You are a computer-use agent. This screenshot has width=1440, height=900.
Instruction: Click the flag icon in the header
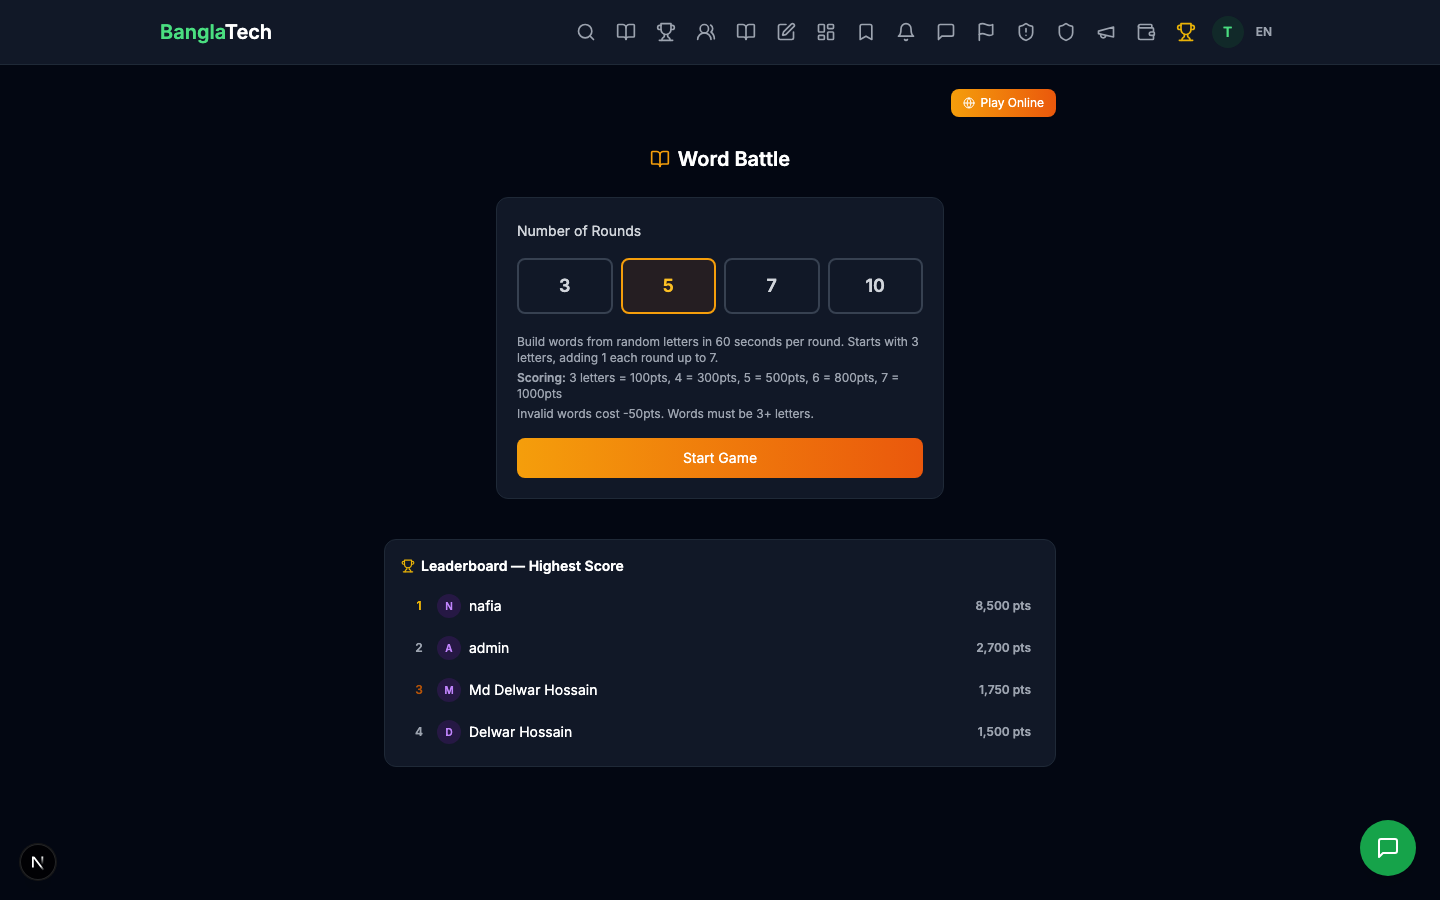(986, 32)
